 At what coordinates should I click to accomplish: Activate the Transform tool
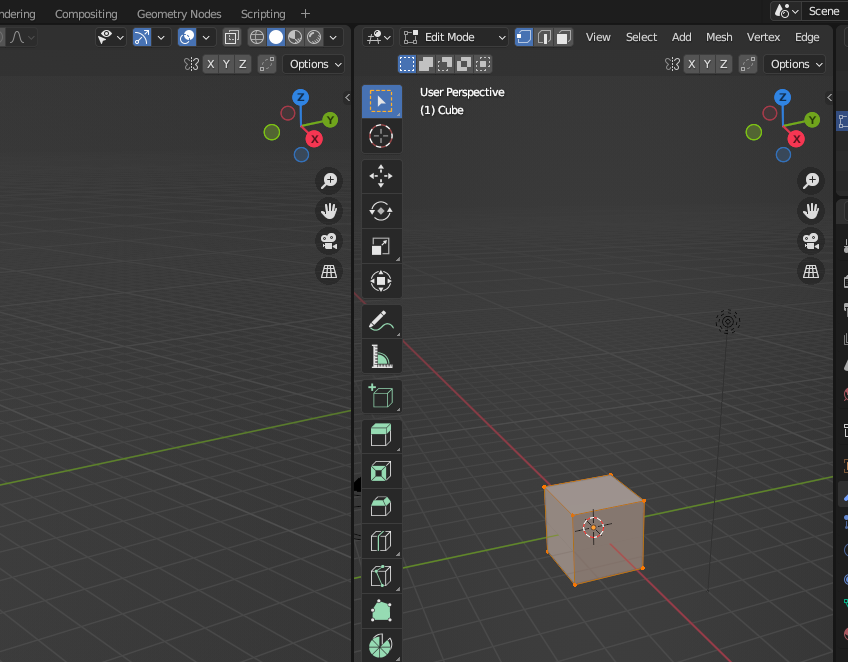(381, 281)
